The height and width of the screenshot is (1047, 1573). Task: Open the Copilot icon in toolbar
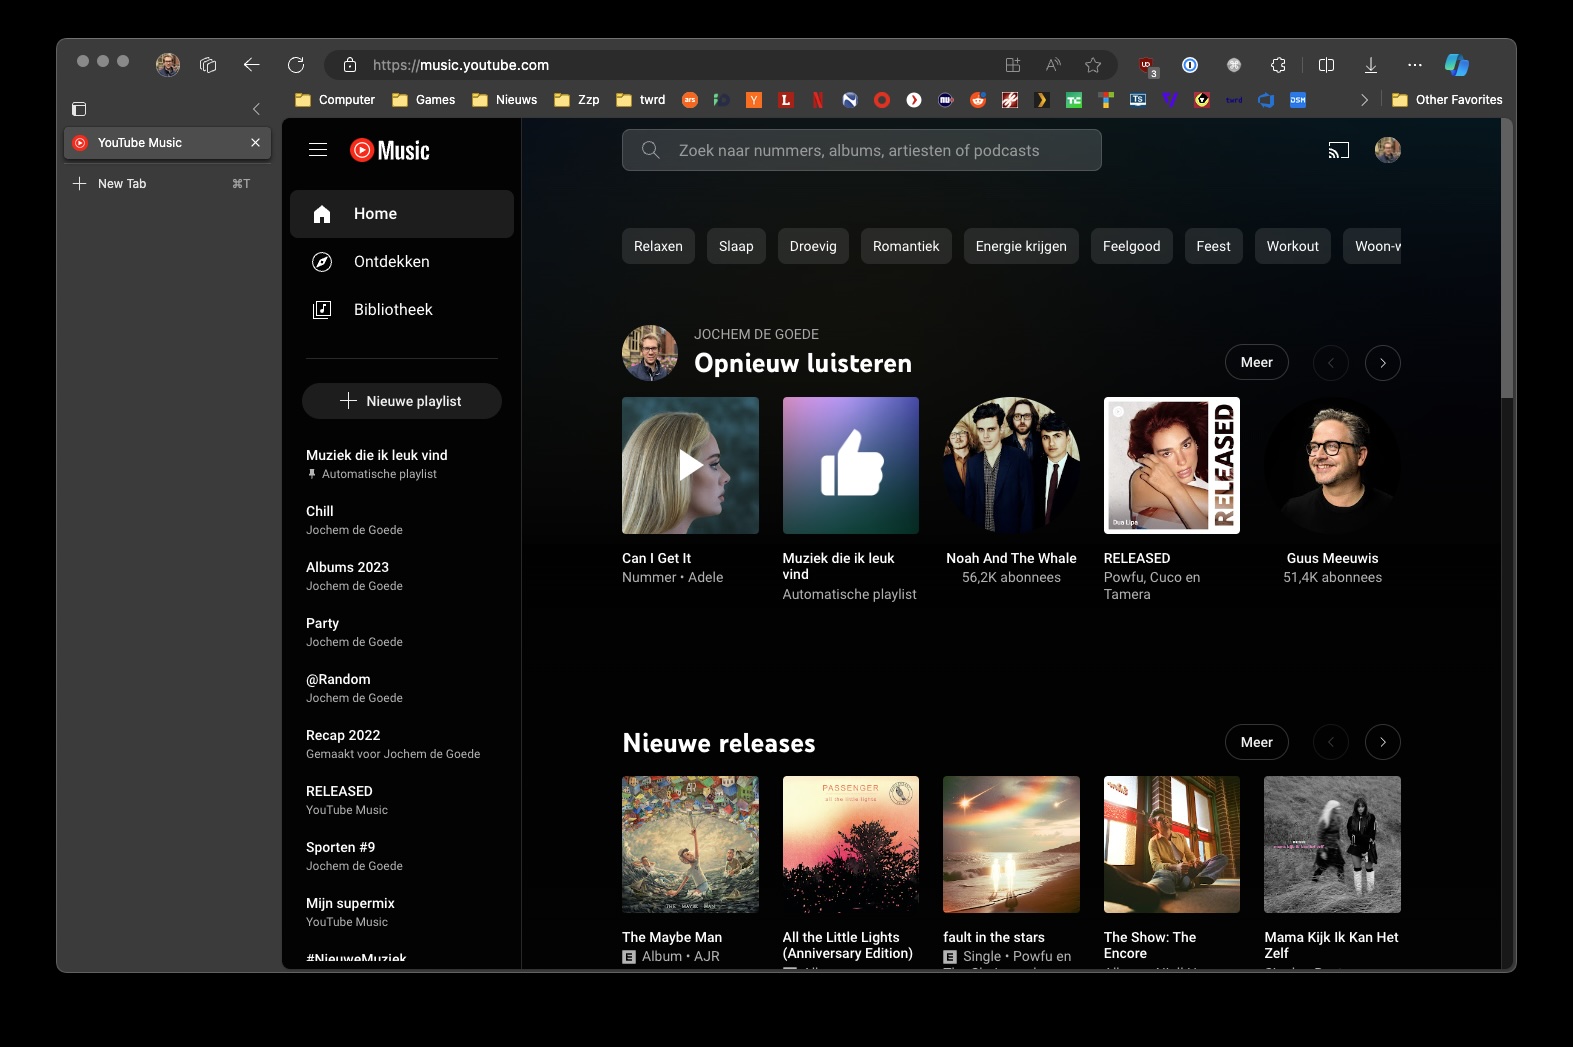pyautogui.click(x=1457, y=65)
